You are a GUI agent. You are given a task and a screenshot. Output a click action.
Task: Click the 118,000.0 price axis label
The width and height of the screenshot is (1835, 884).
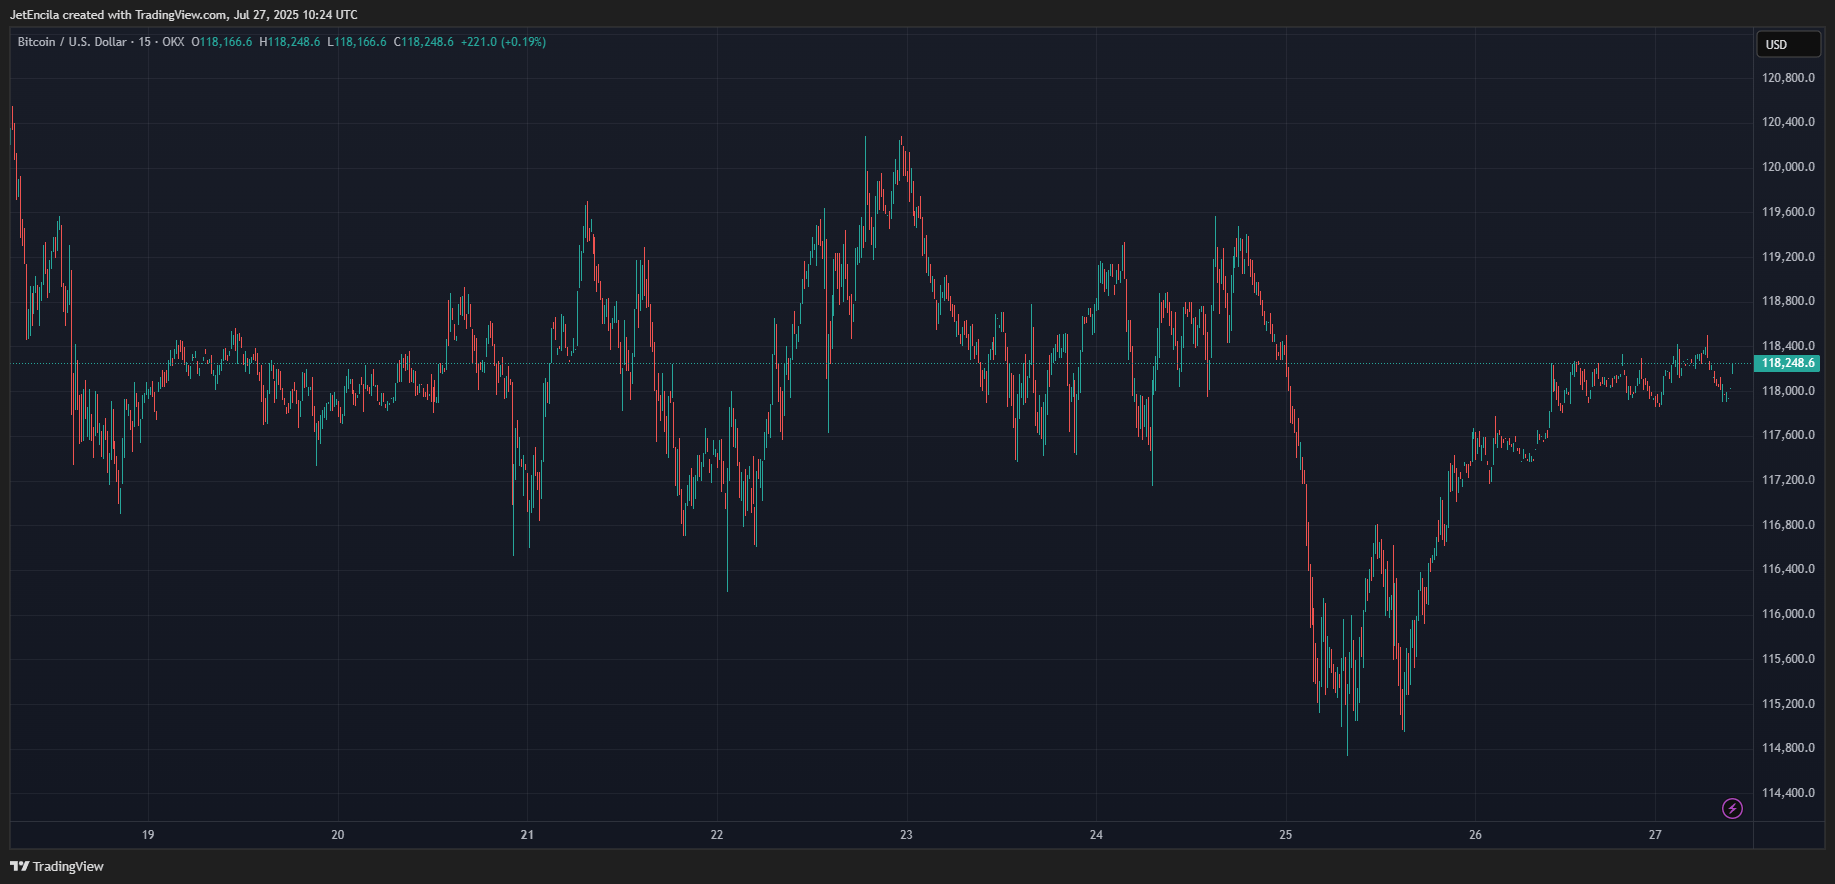pyautogui.click(x=1788, y=391)
